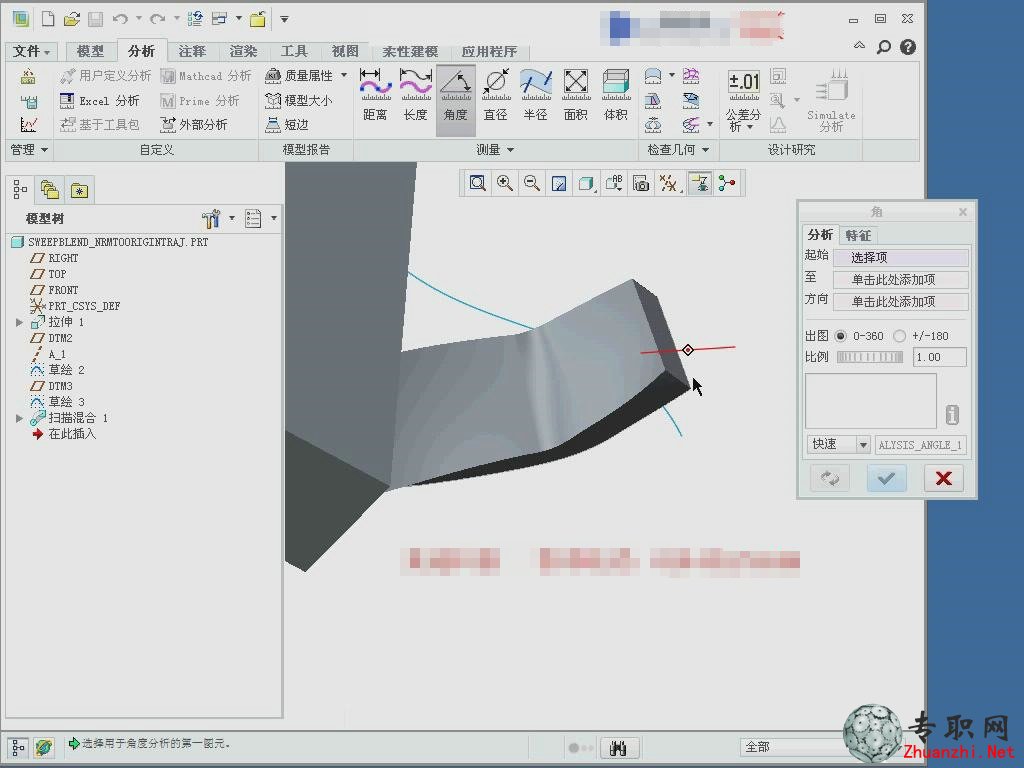Open 质量属性 mass properties
The width and height of the screenshot is (1024, 768).
click(300, 76)
